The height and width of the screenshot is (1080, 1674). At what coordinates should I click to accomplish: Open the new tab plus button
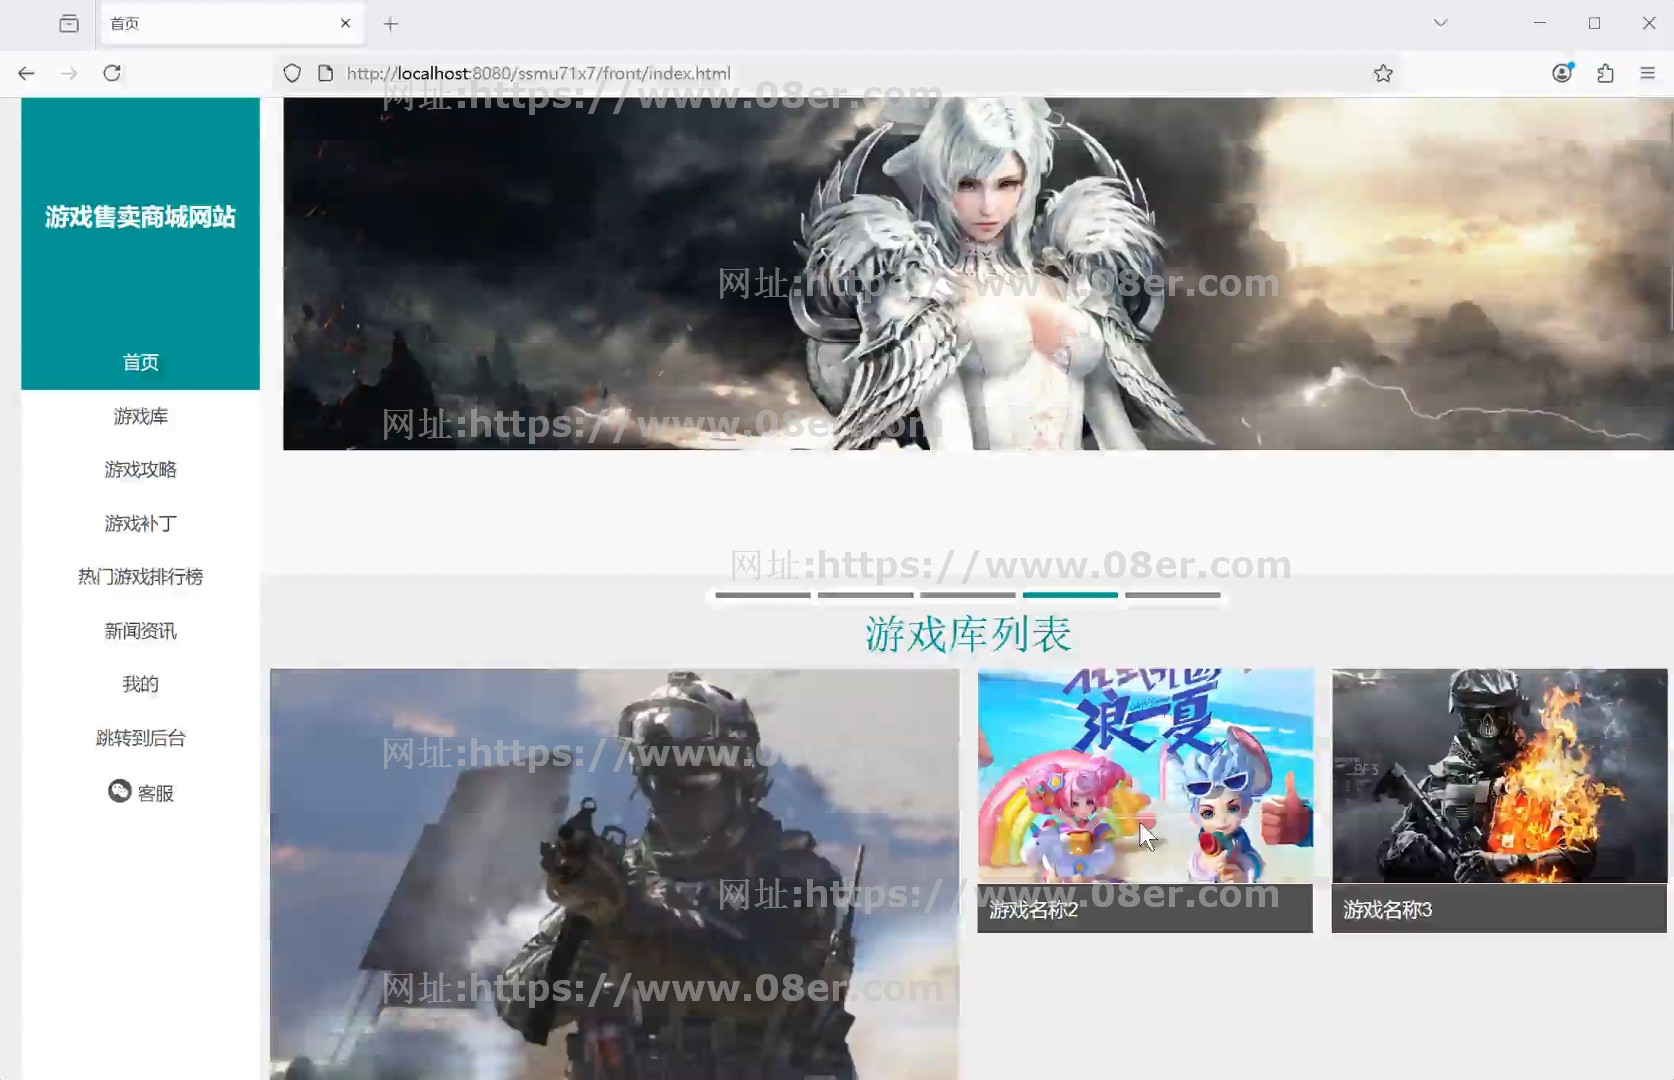point(391,24)
